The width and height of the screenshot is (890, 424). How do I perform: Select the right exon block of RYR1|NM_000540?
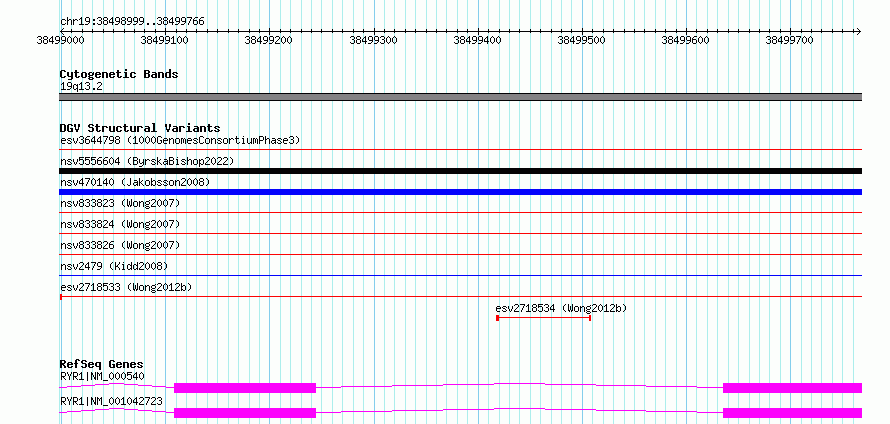point(792,388)
